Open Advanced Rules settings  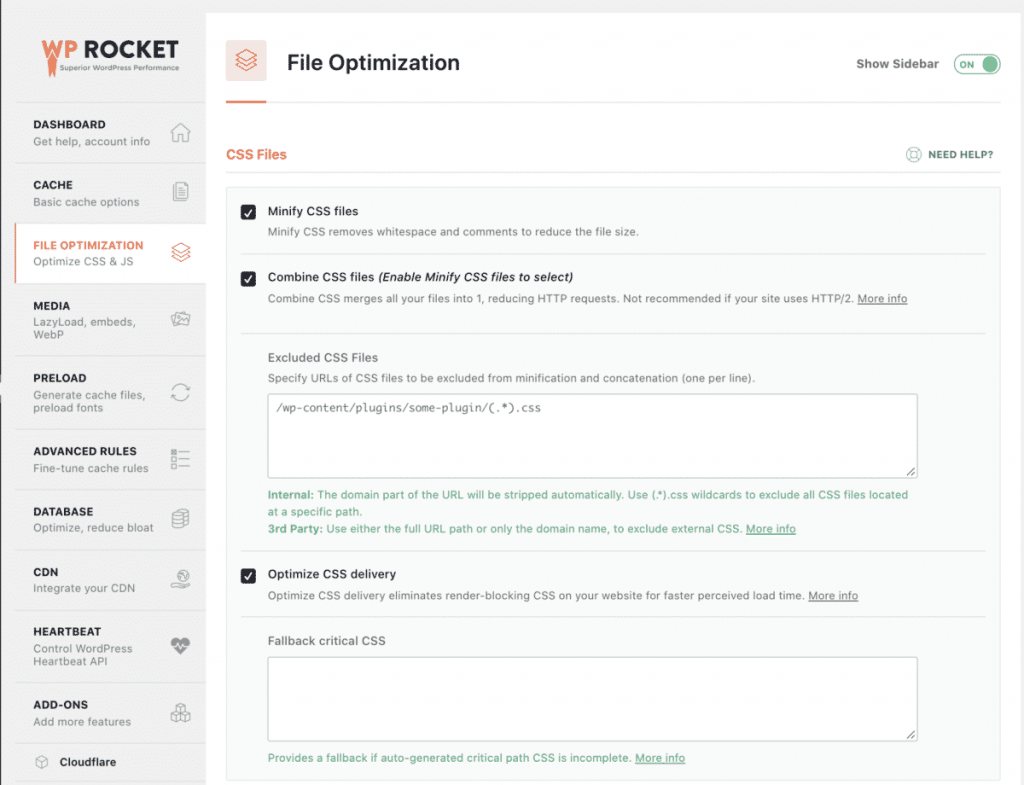tap(110, 459)
